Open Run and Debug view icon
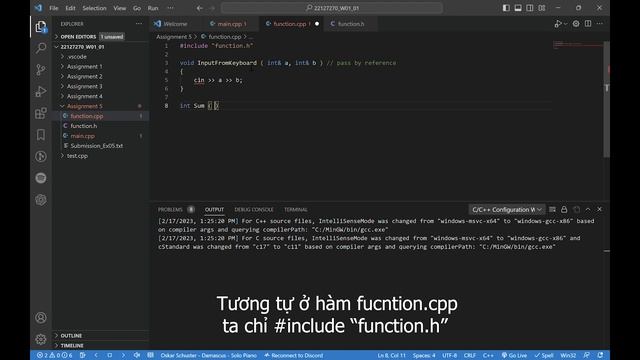 (x=41, y=91)
